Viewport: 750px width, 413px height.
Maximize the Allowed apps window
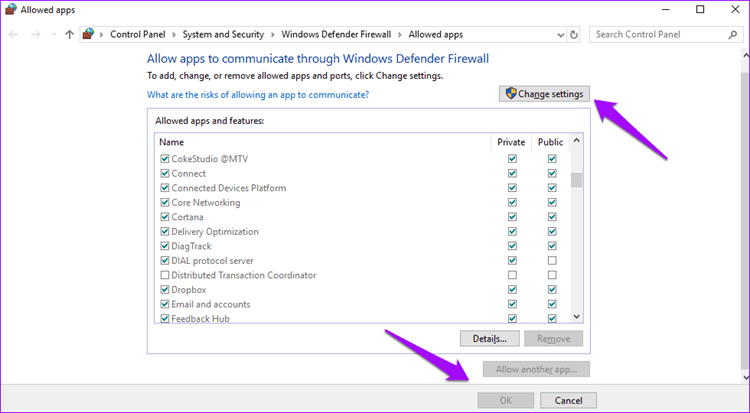tap(700, 10)
